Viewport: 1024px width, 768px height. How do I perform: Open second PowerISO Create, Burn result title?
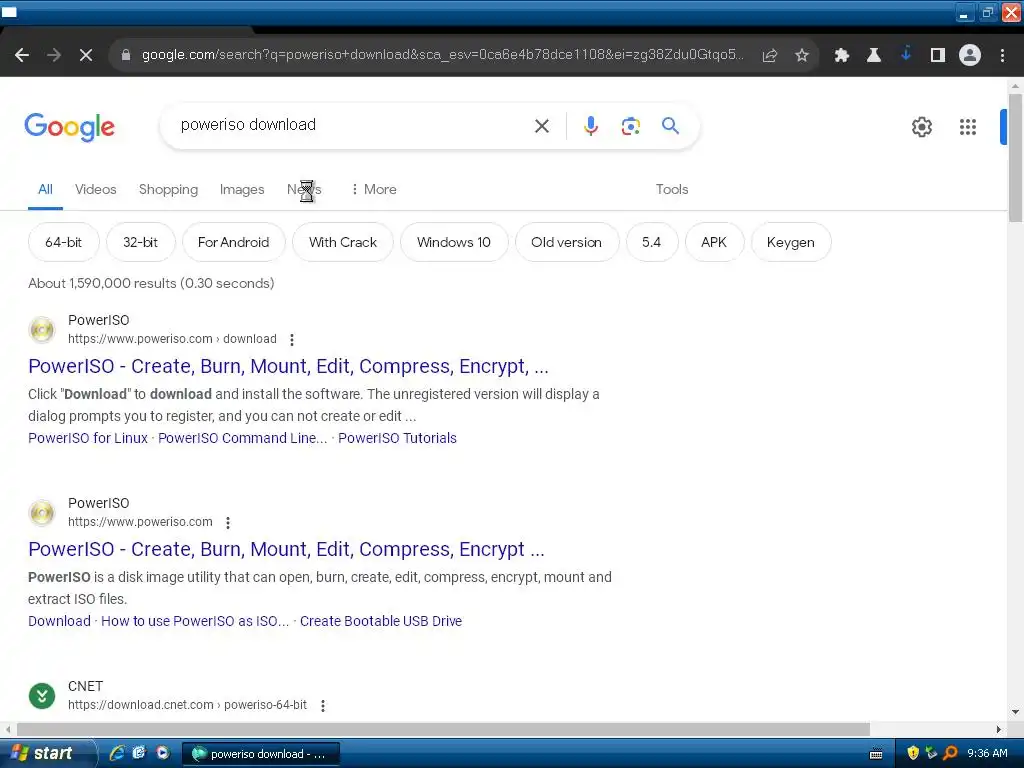coord(286,549)
